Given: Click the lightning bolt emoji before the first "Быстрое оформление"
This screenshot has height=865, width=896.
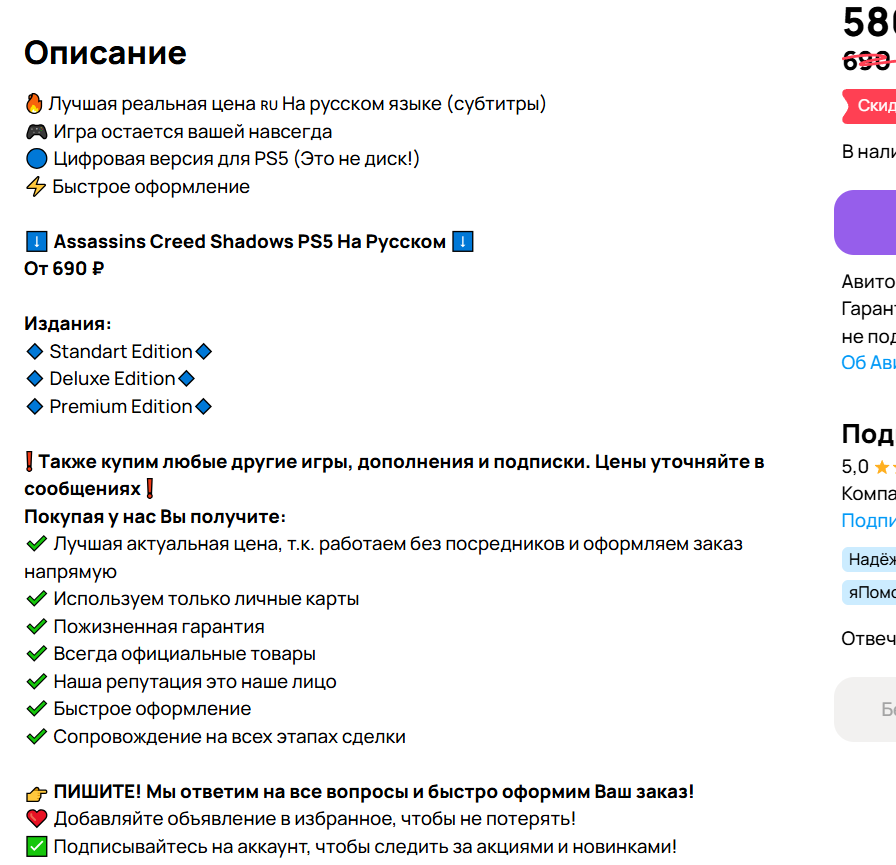Looking at the screenshot, I should 36,187.
